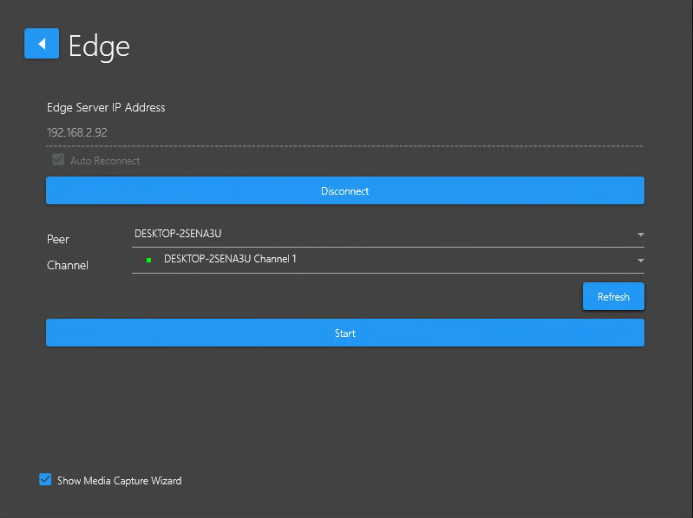The width and height of the screenshot is (693, 518).
Task: Click the 192.168.2.92 address text
Action: click(x=76, y=132)
